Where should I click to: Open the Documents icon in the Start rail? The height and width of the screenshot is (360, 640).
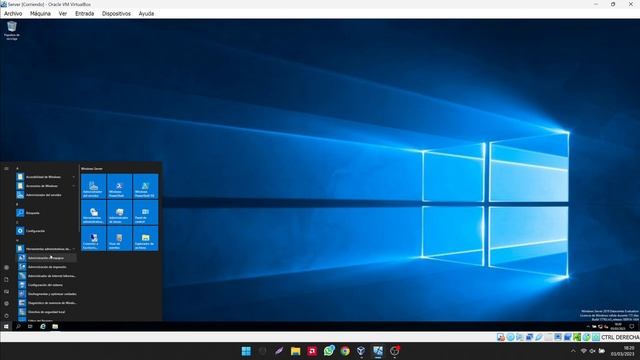tap(6, 280)
